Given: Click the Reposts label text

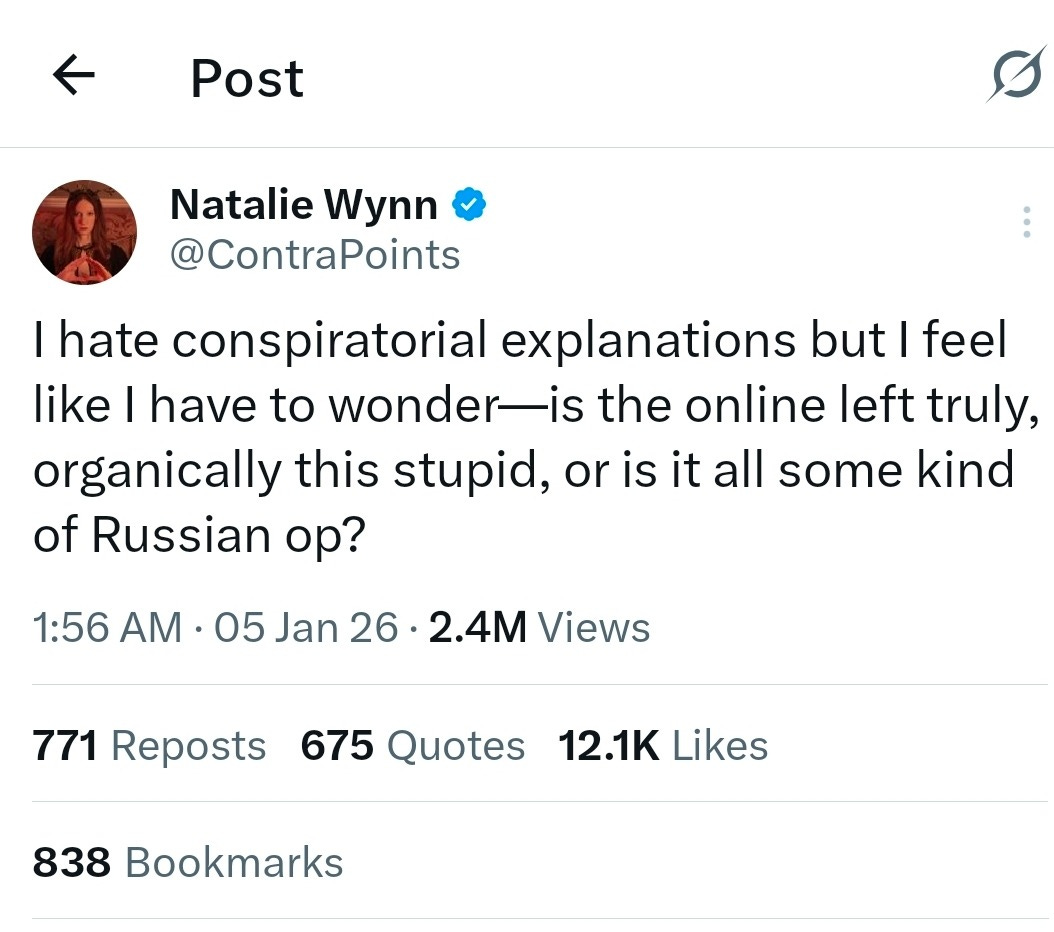Looking at the screenshot, I should 190,745.
